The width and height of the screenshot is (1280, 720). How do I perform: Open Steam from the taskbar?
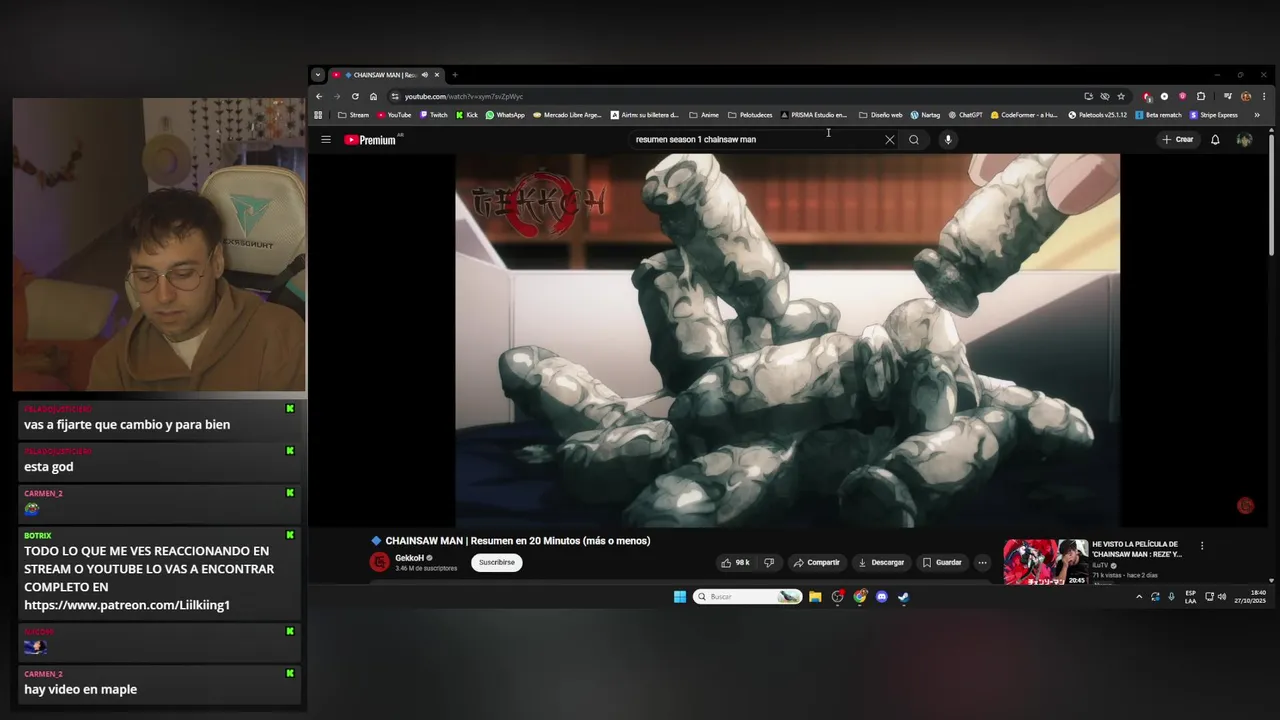tap(903, 597)
